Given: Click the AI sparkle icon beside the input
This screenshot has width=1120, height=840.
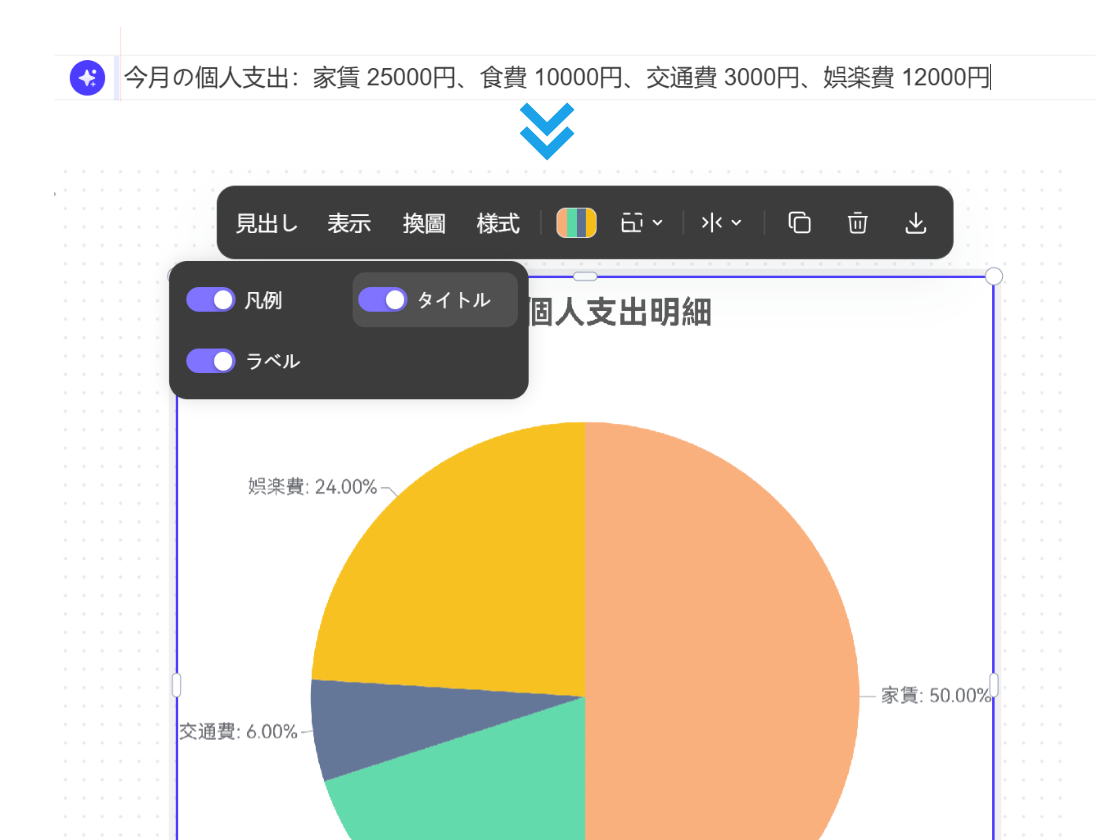Looking at the screenshot, I should pyautogui.click(x=87, y=77).
